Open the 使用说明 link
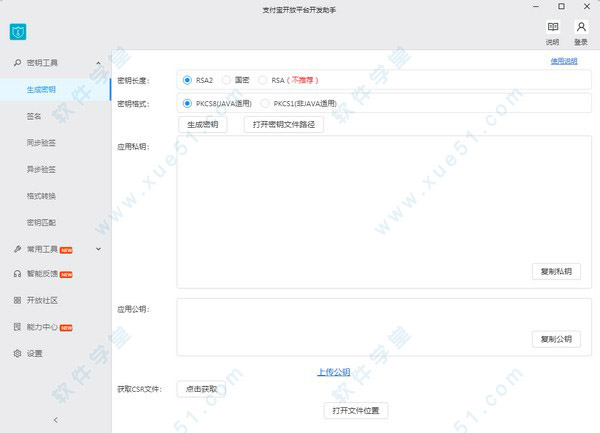Image resolution: width=600 pixels, height=433 pixels. point(564,61)
